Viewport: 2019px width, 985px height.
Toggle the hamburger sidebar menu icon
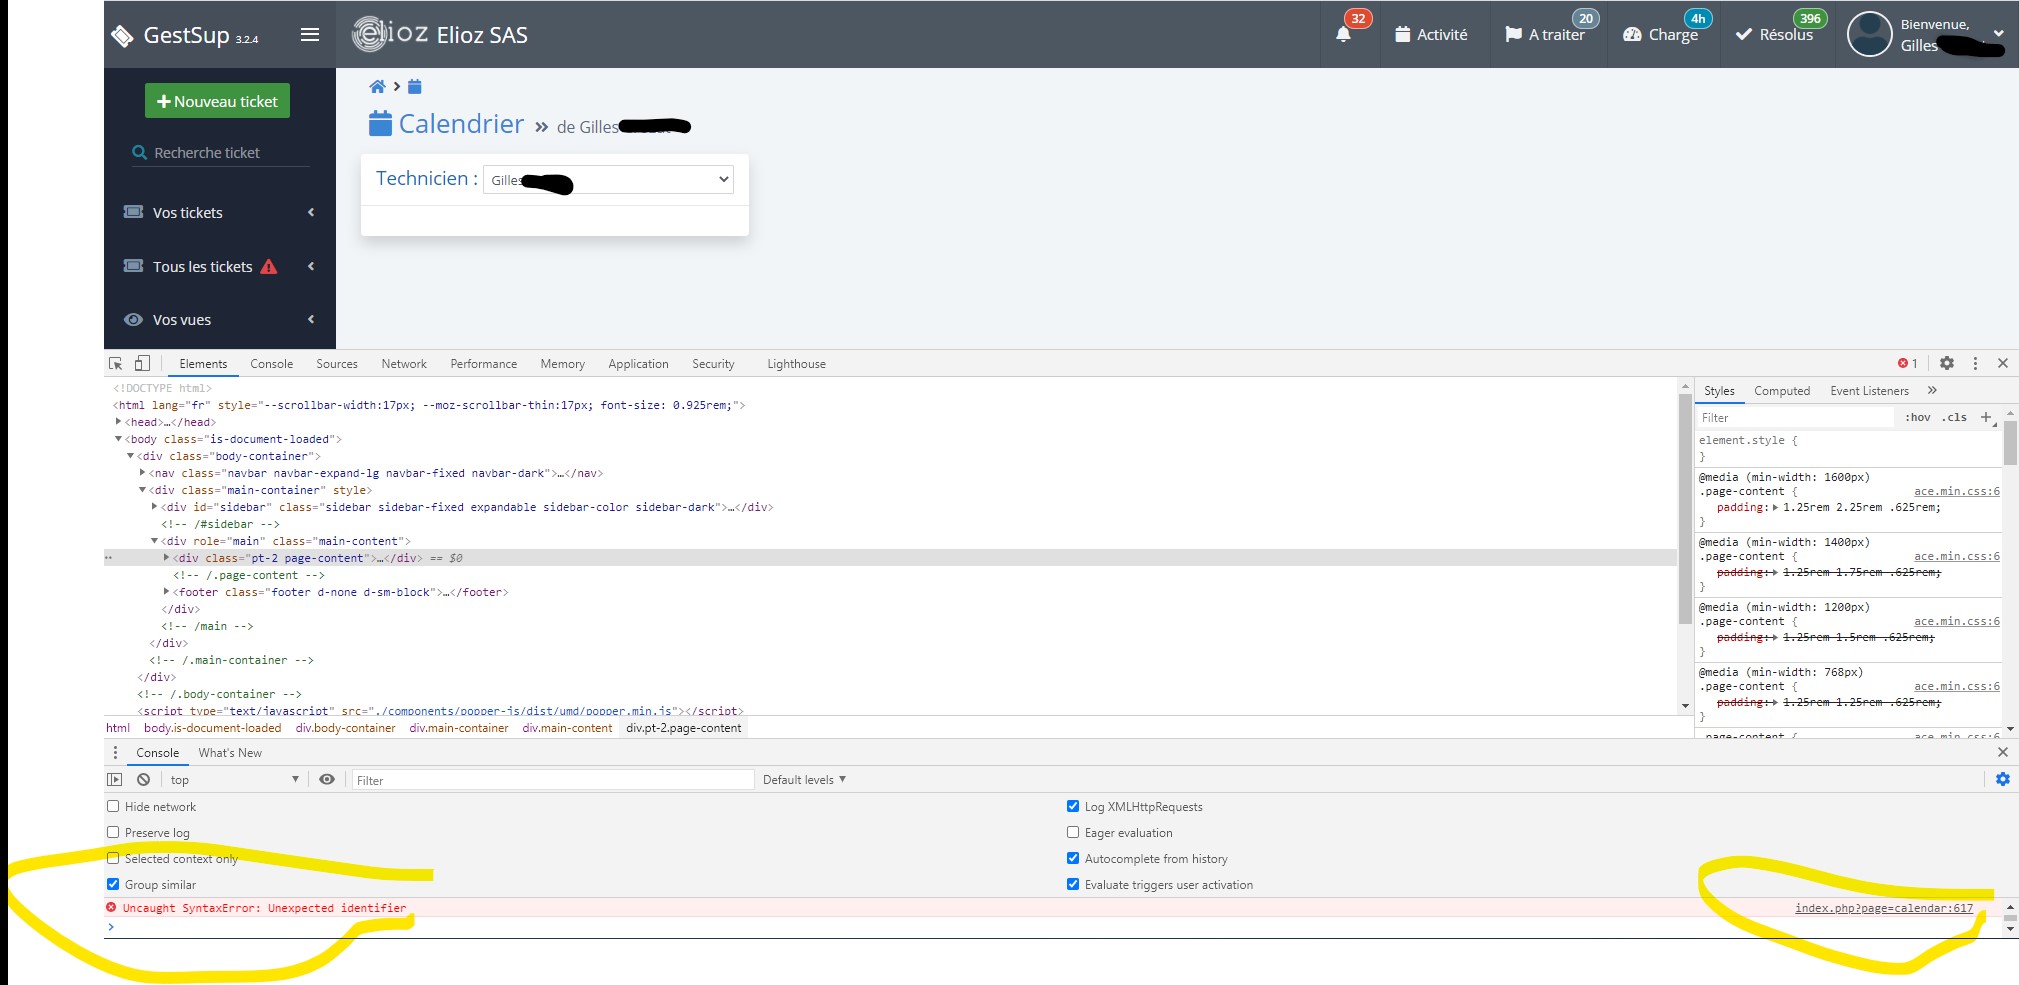(310, 34)
